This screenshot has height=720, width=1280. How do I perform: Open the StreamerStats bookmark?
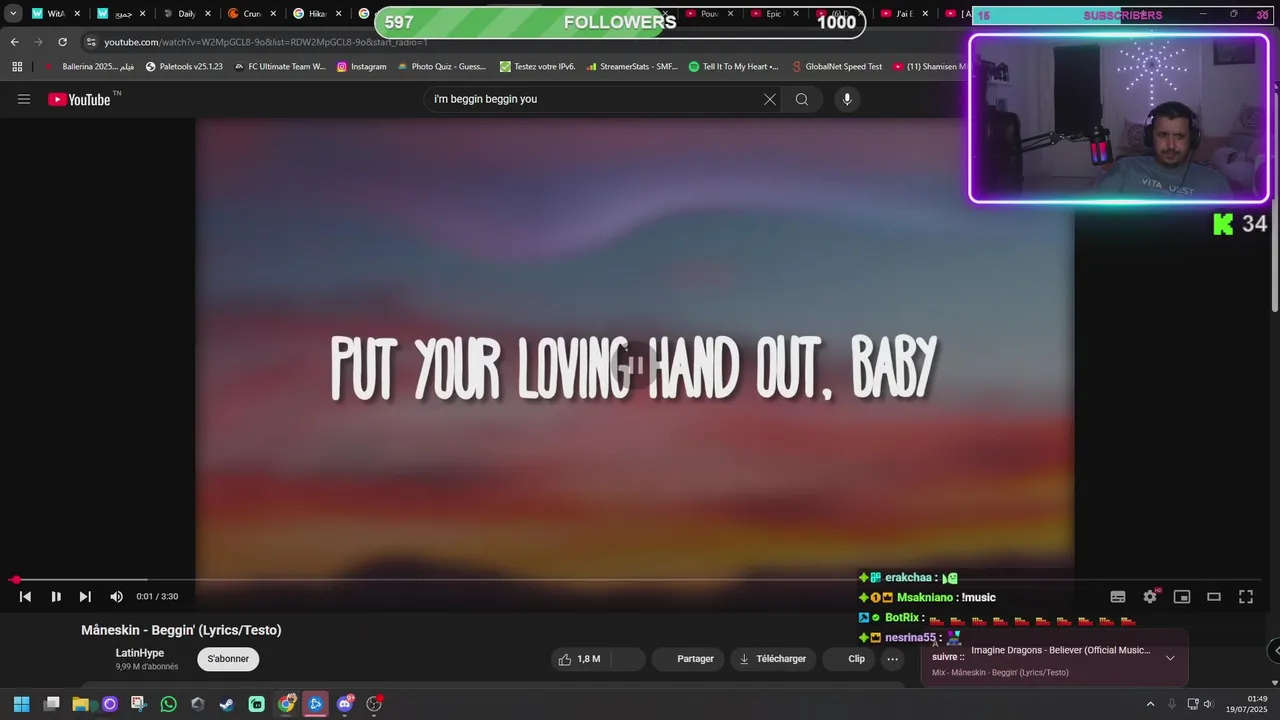tap(631, 67)
